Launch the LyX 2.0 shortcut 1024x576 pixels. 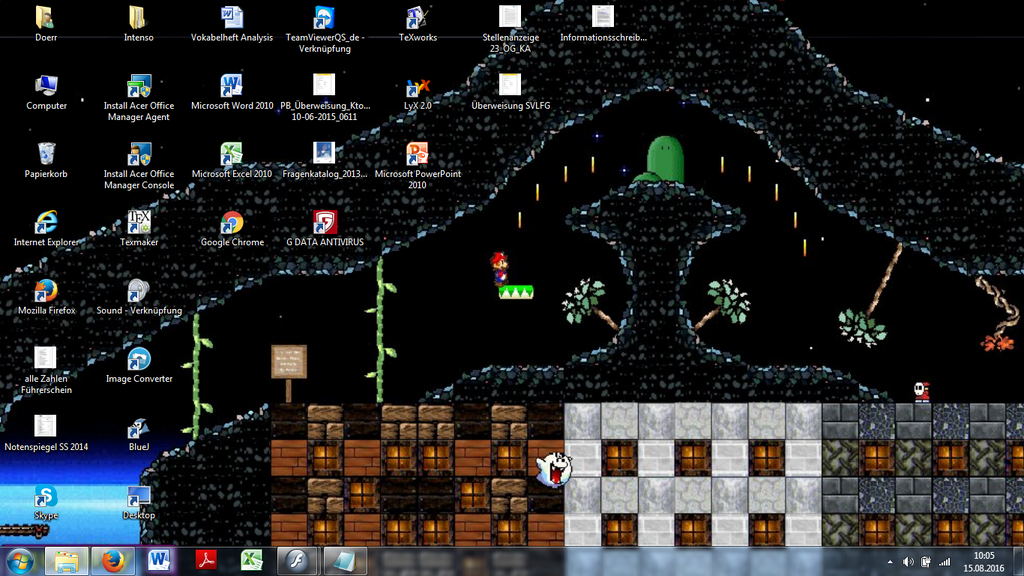click(417, 86)
